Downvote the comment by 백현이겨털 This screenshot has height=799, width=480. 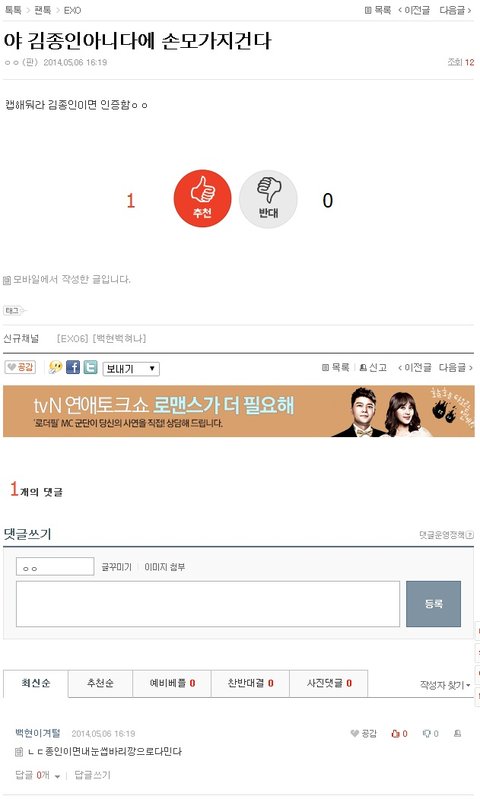(431, 734)
